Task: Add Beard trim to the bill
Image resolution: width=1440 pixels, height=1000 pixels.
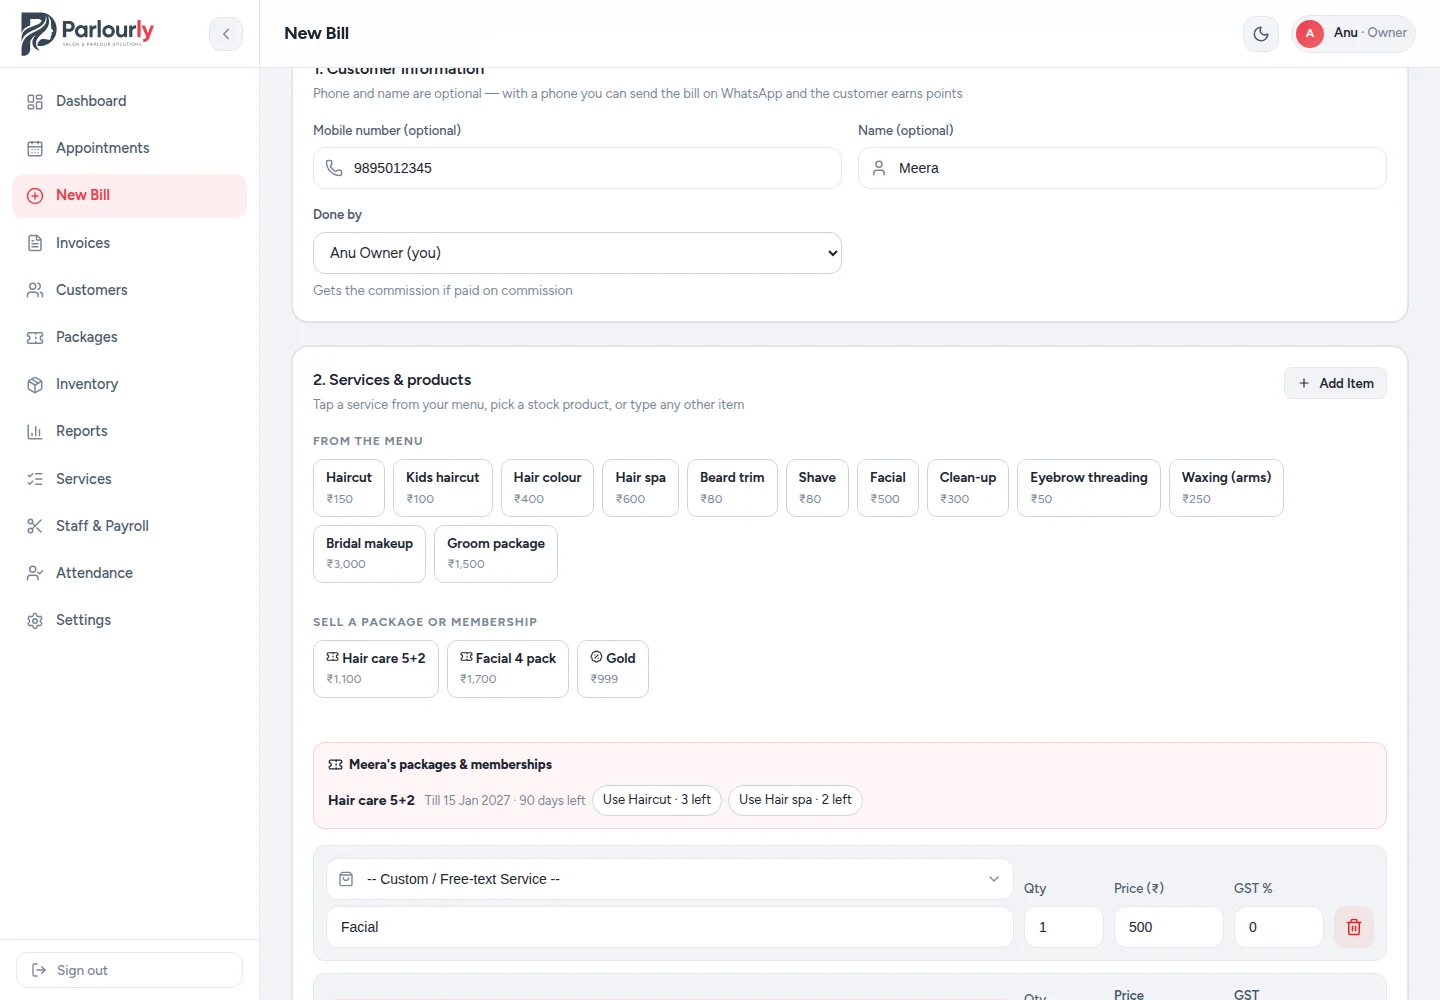Action: click(732, 488)
